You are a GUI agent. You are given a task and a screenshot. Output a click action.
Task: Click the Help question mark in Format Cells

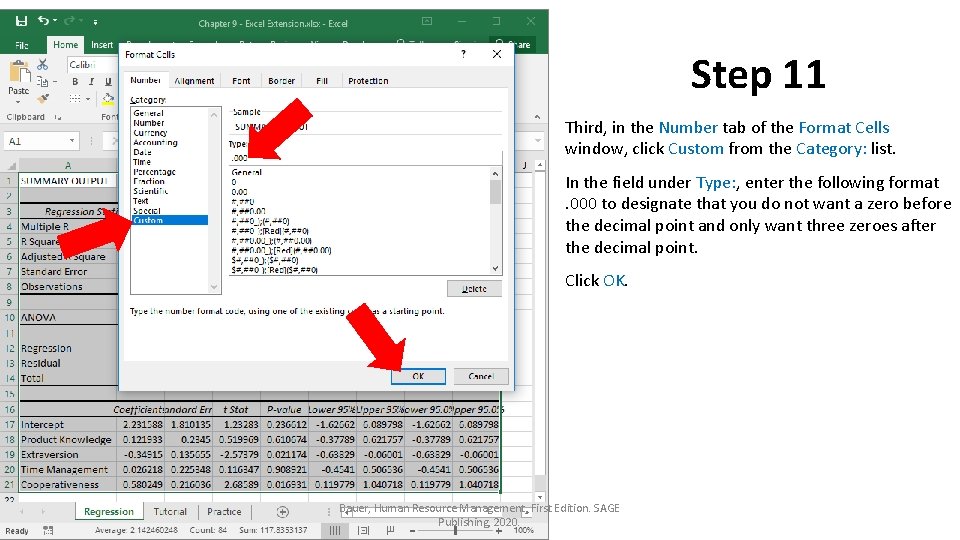[463, 54]
